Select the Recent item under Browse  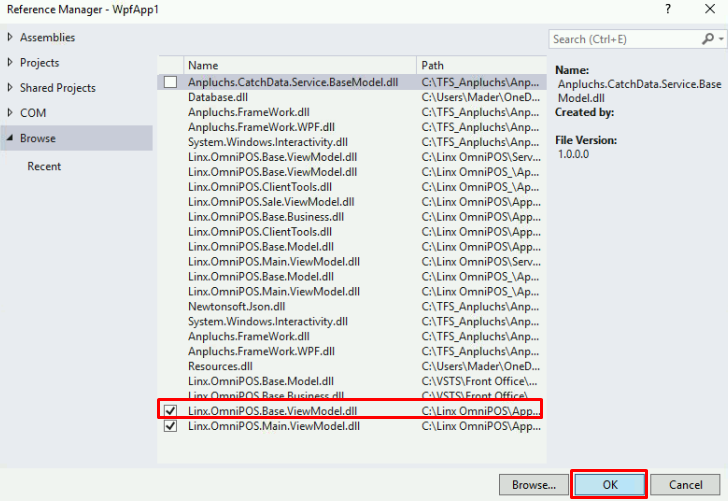click(44, 166)
